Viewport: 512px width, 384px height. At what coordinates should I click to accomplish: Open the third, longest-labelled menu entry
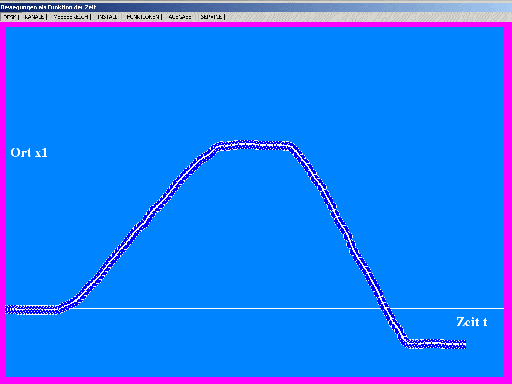click(x=71, y=17)
